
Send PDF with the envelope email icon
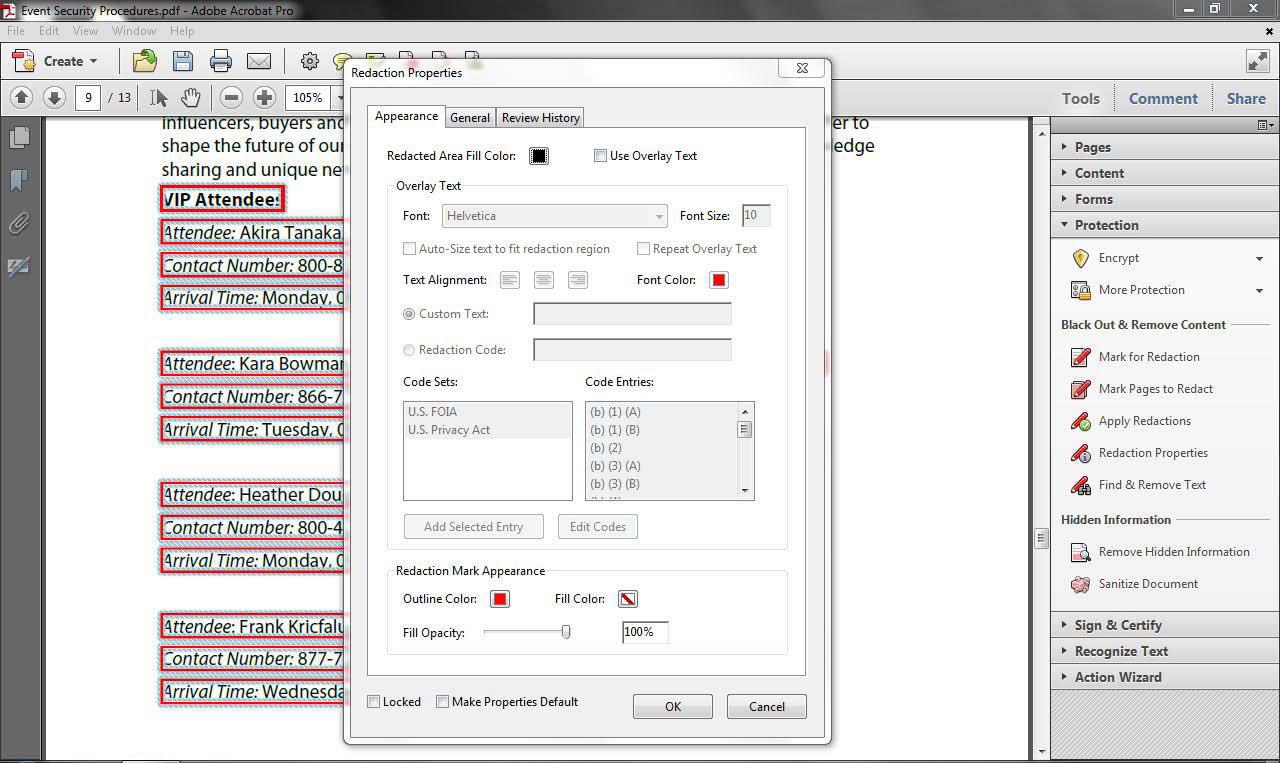259,61
